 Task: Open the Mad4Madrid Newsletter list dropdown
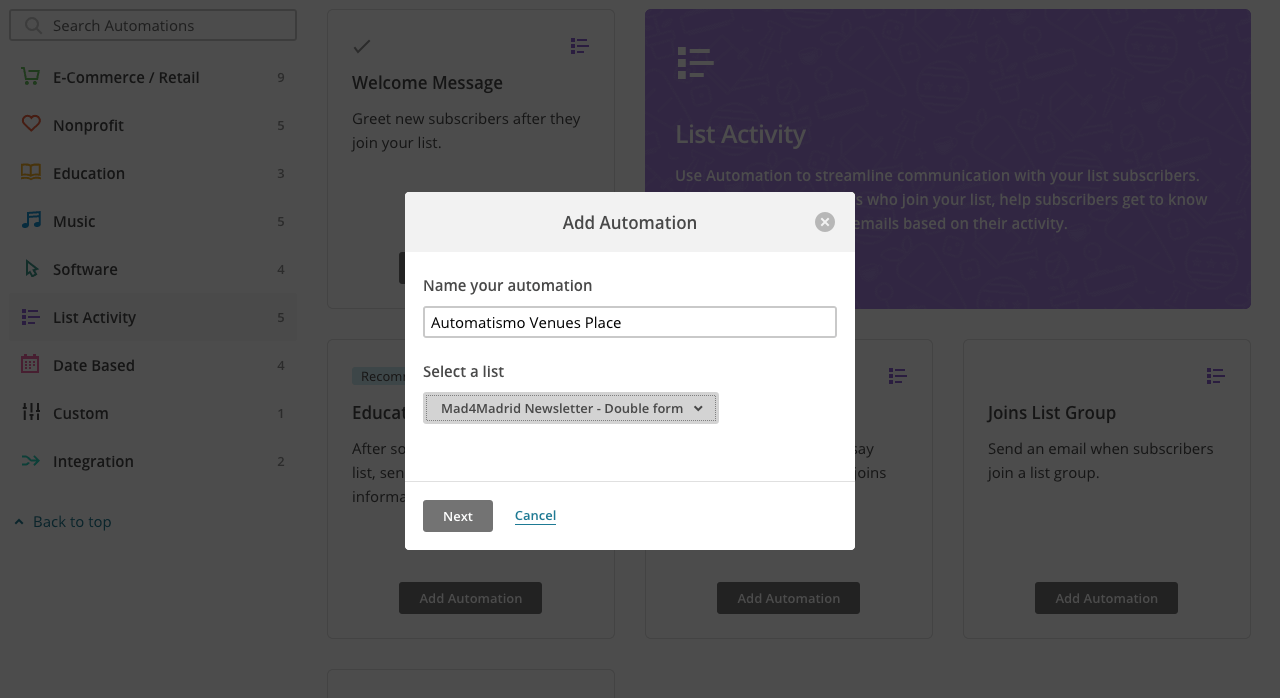(570, 407)
